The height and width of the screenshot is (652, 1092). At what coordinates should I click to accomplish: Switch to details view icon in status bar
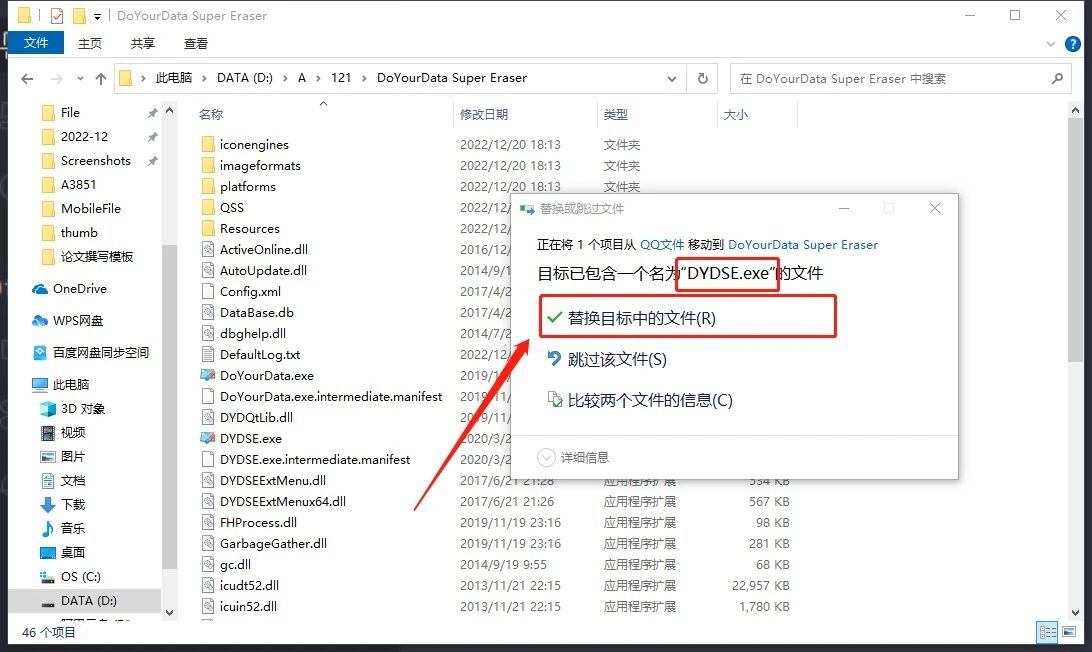[1047, 632]
